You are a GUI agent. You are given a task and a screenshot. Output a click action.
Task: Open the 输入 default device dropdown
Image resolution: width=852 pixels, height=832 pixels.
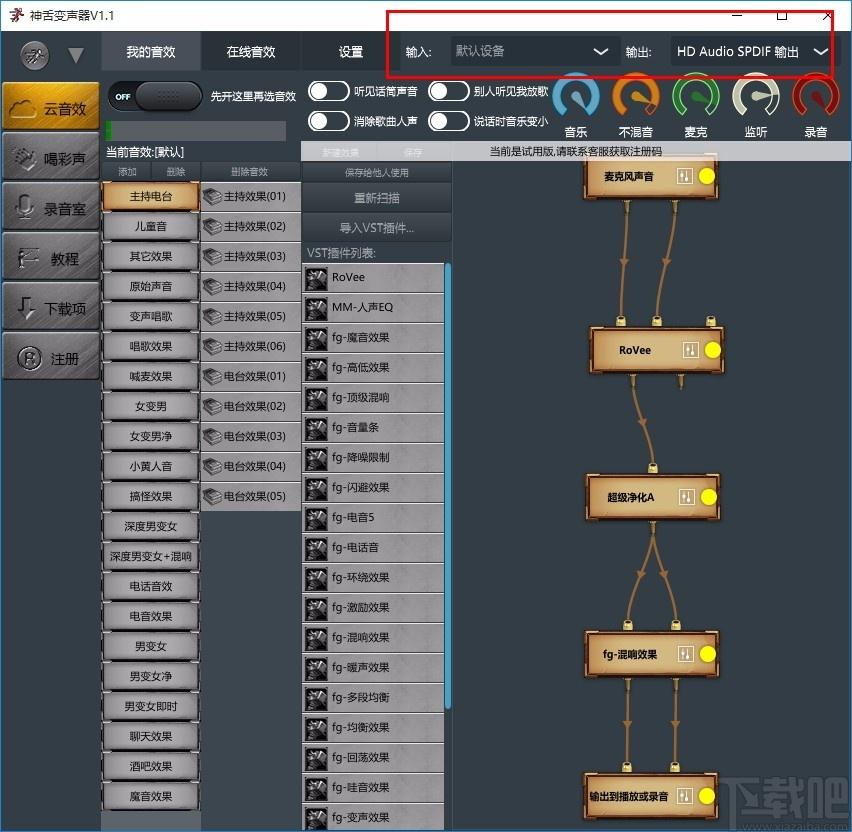point(533,51)
